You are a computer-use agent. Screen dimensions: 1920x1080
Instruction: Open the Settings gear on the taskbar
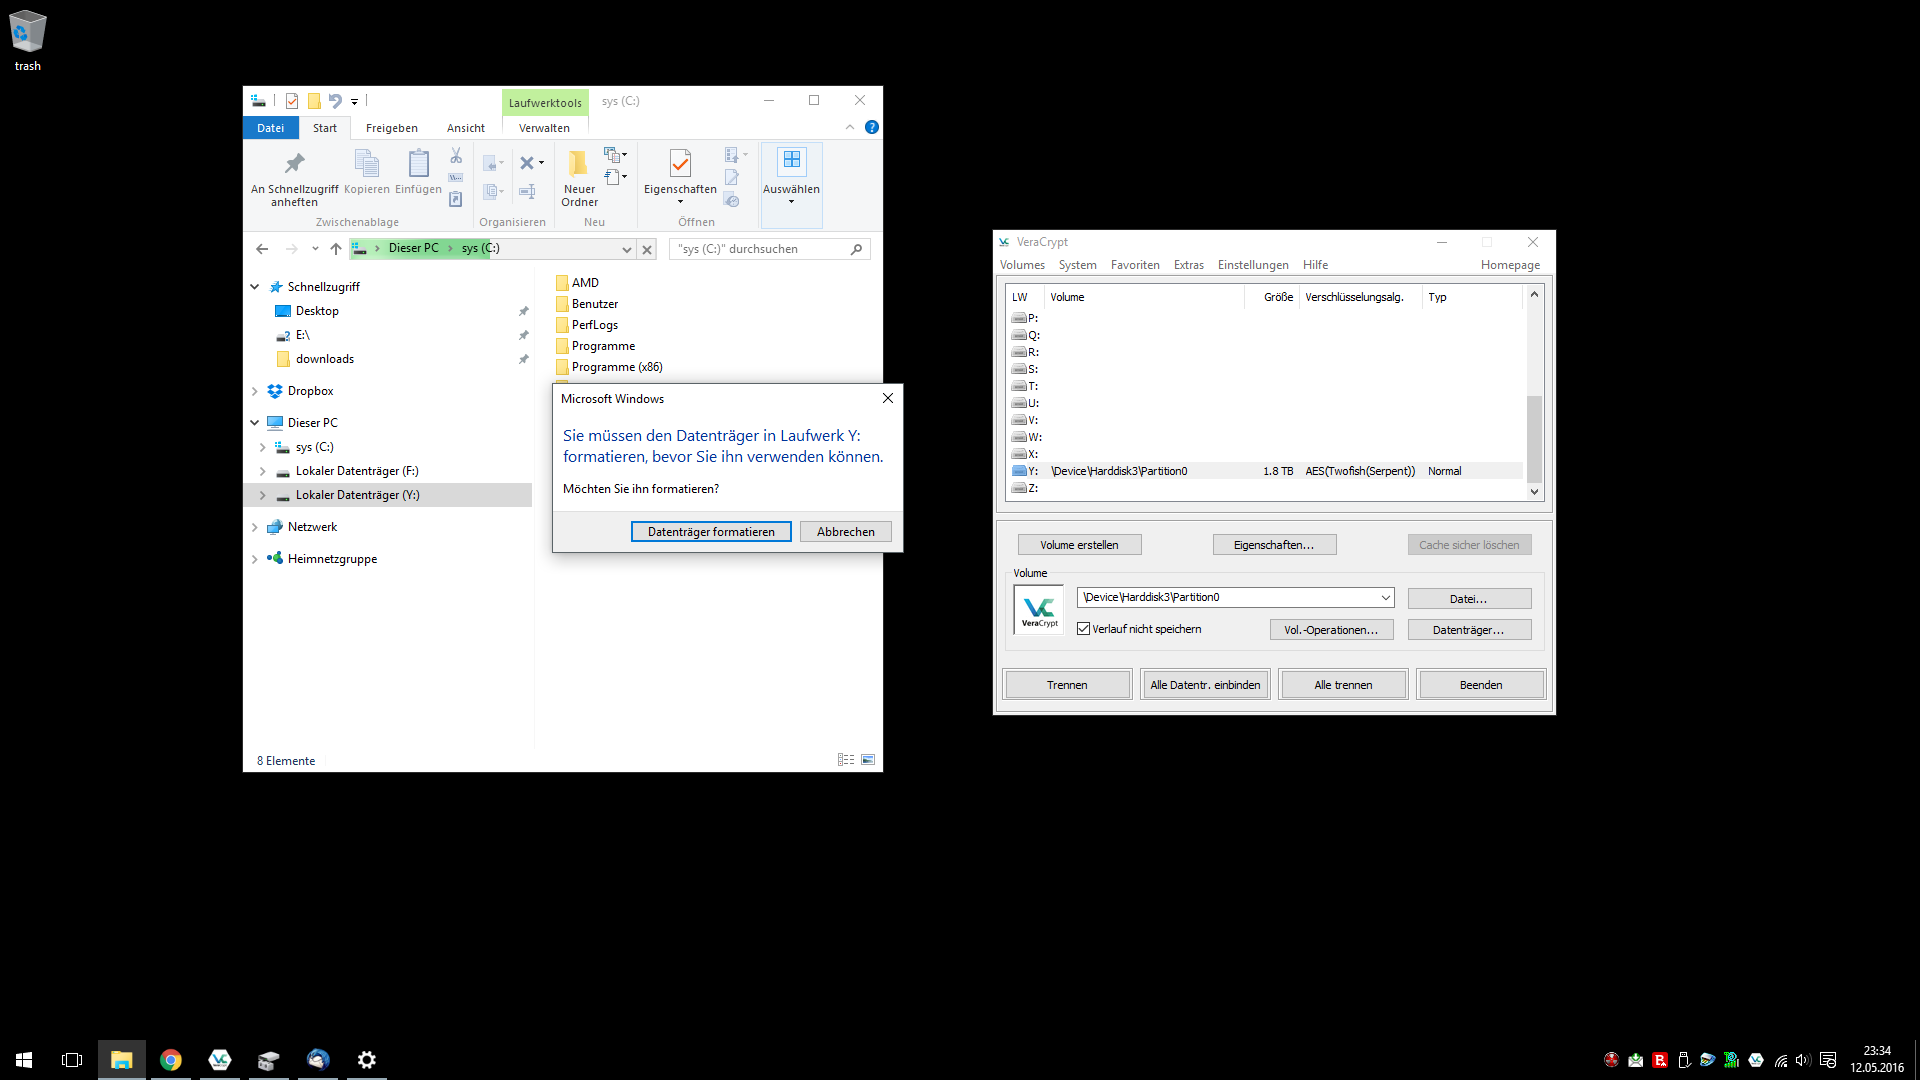[367, 1060]
